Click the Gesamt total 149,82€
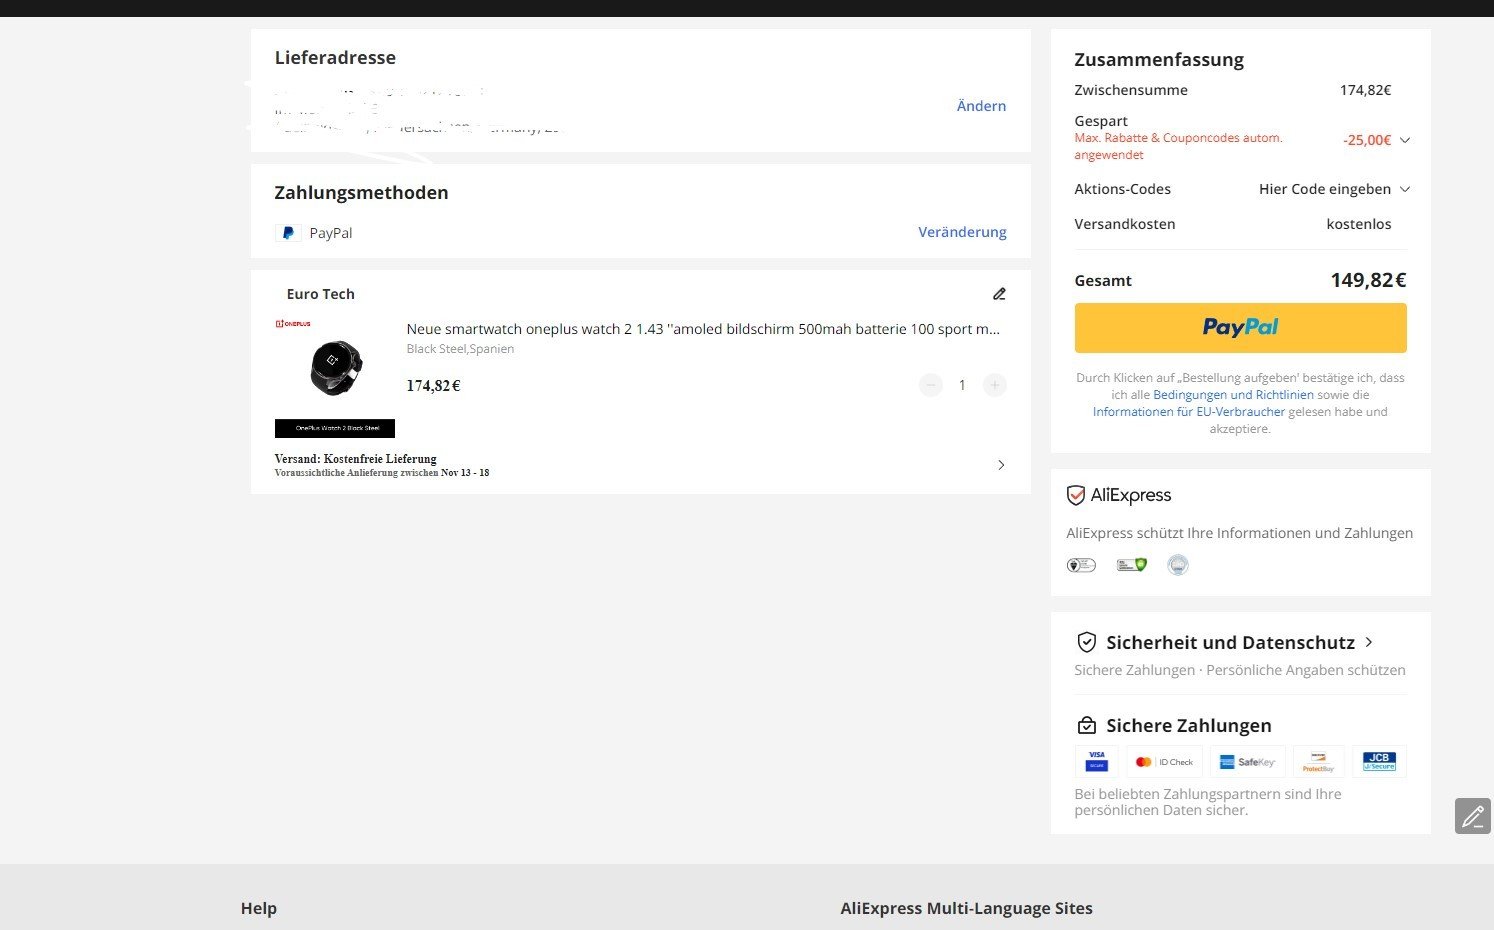This screenshot has height=930, width=1494. (1368, 280)
